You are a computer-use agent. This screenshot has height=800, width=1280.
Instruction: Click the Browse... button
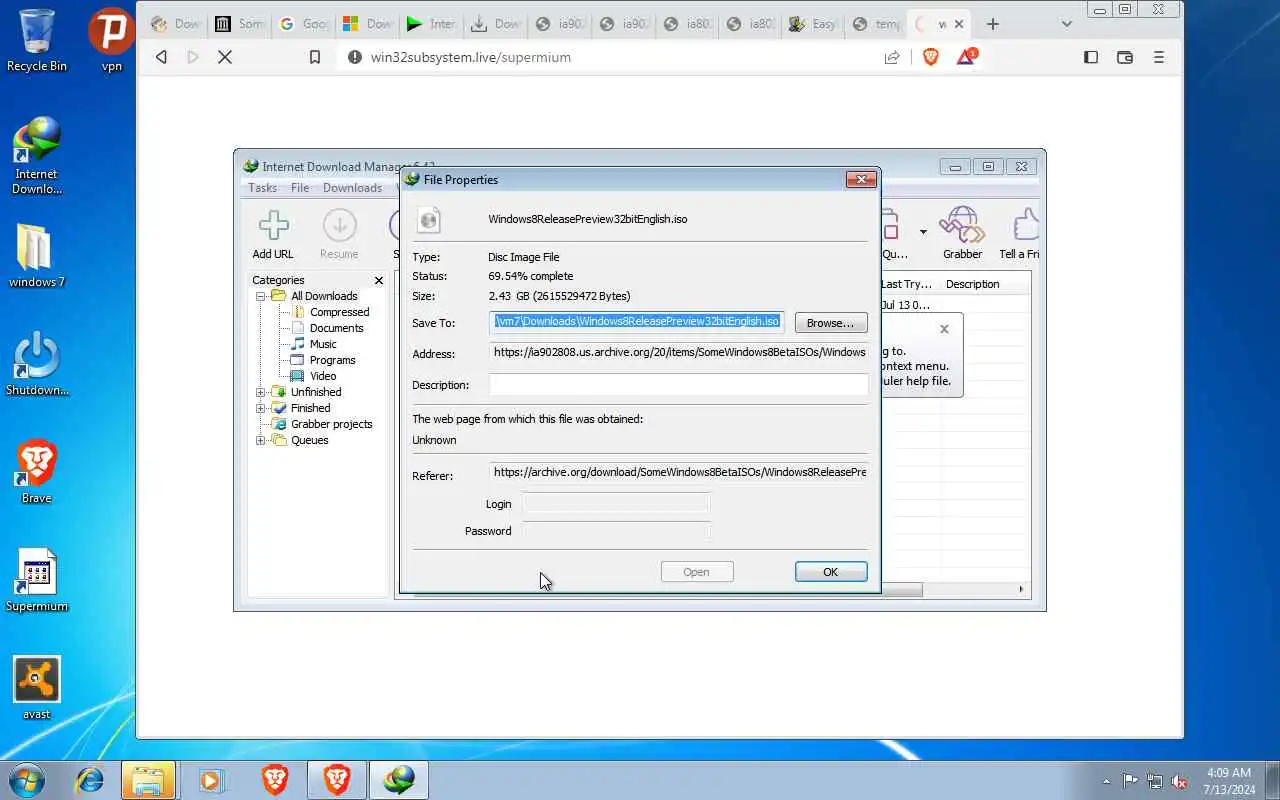[831, 323]
